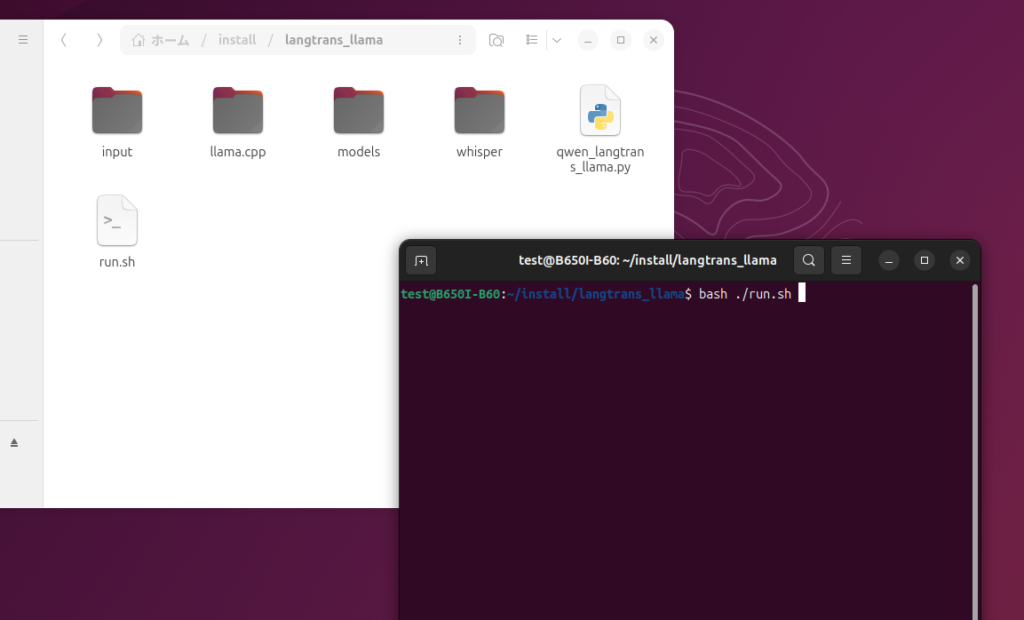1024x620 pixels.
Task: Navigate to ホーム in the path bar
Action: 161,40
